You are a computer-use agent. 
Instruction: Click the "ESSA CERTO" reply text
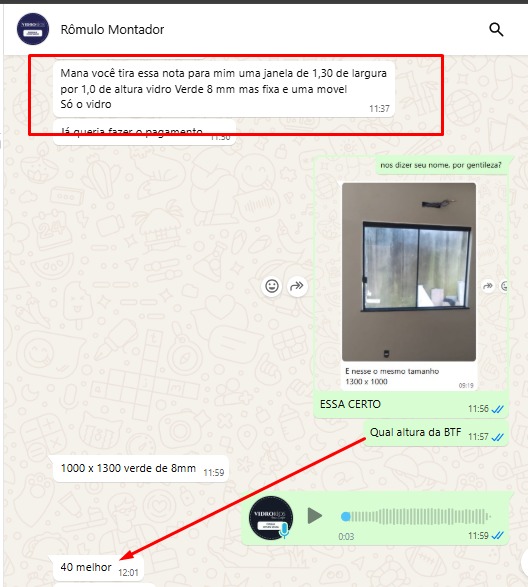350,404
